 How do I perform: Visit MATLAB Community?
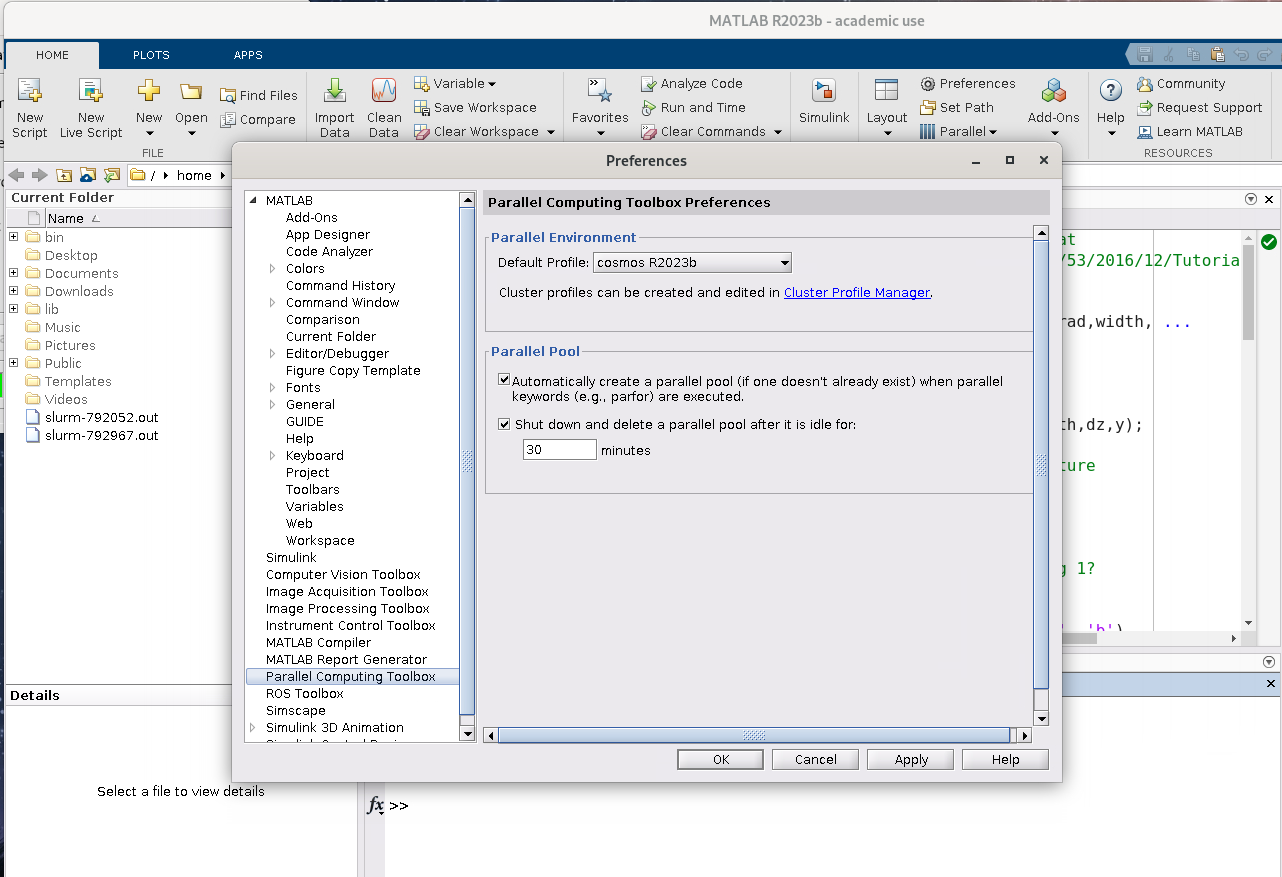pos(1181,84)
